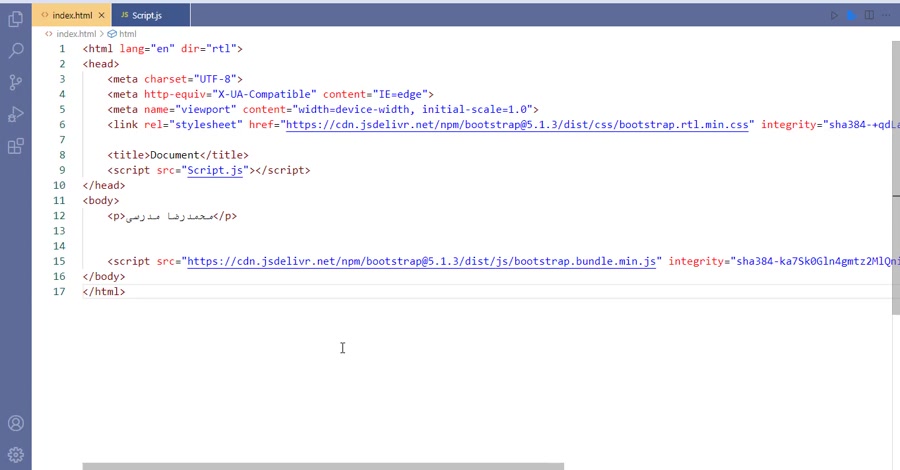Image resolution: width=900 pixels, height=470 pixels.
Task: Click the "viewport" value on line 5
Action: click(205, 110)
